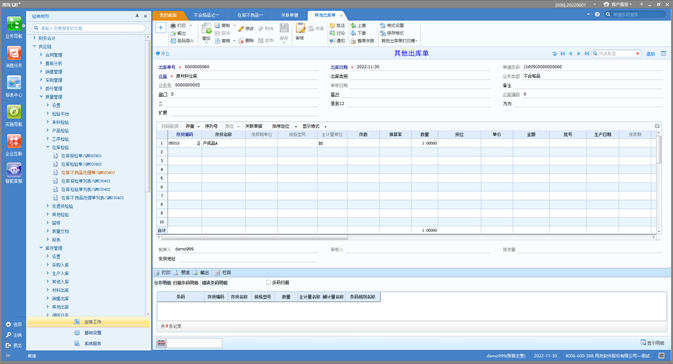Click the barcode icon at the bottom bar

click(x=161, y=343)
